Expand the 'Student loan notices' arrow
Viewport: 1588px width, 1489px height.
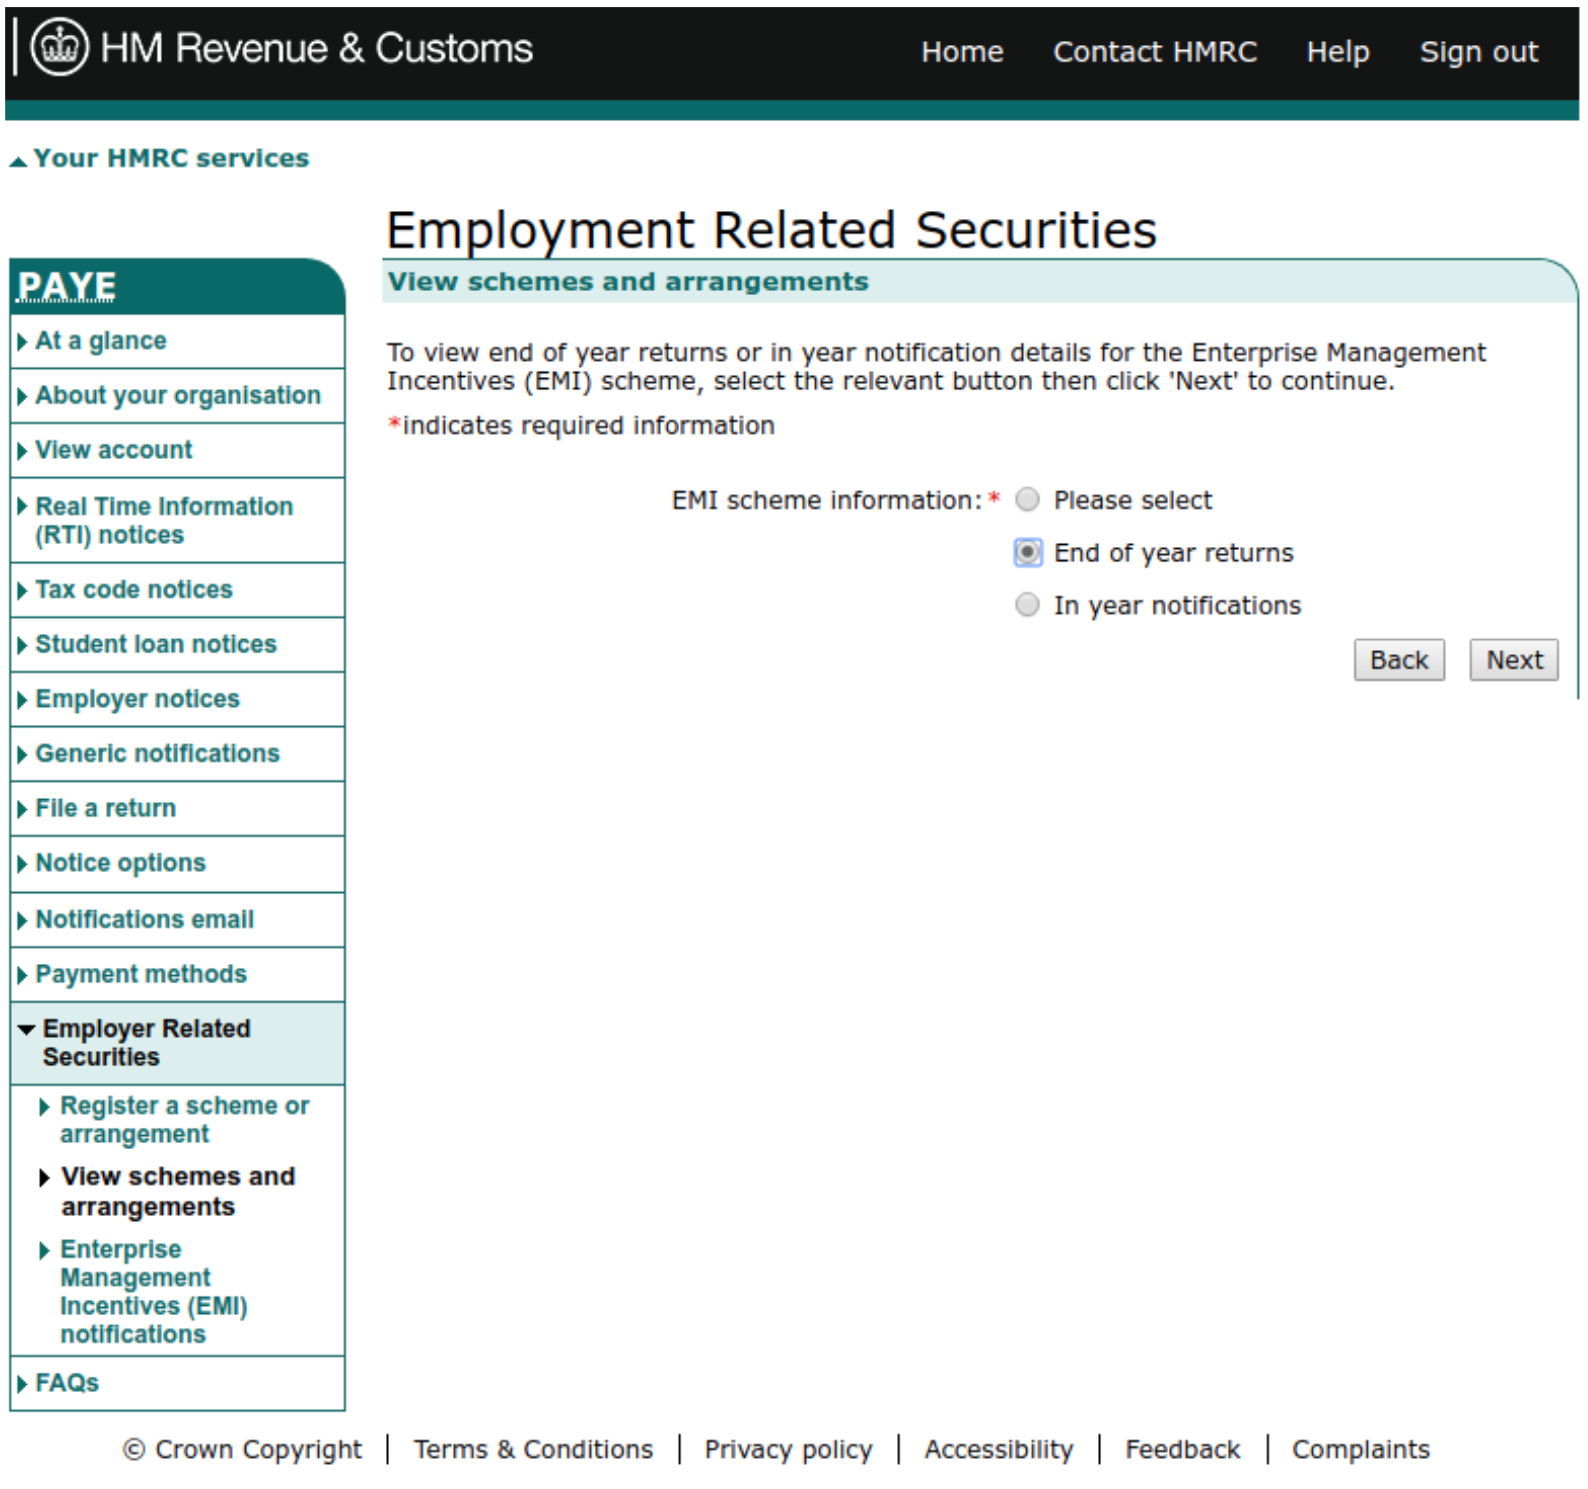pos(22,646)
